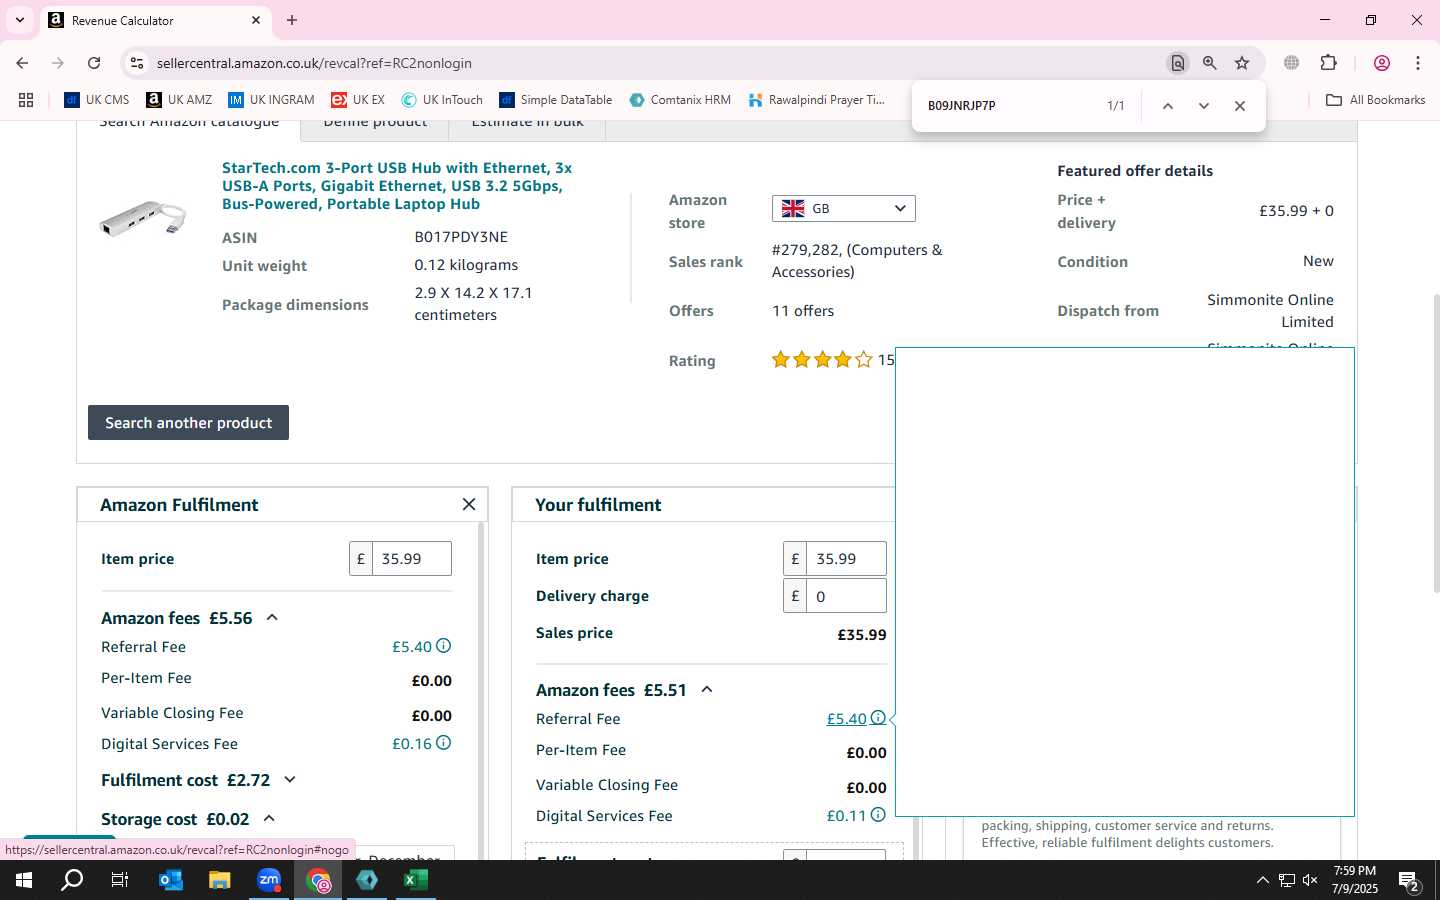The image size is (1440, 900).
Task: Click Search another product button
Action: click(188, 422)
